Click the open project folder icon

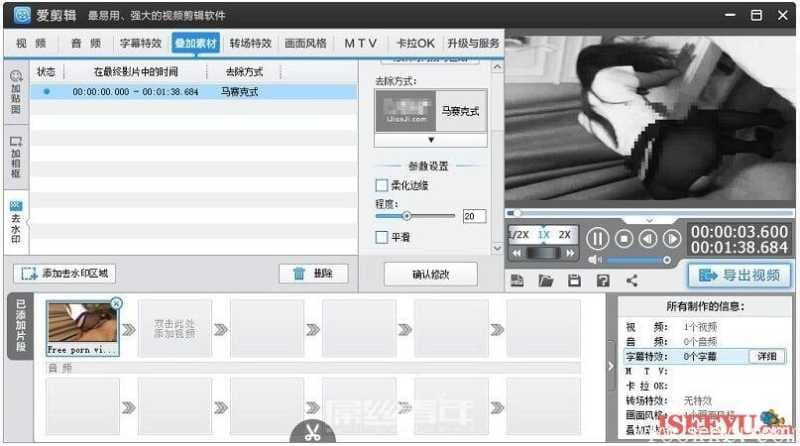[545, 280]
